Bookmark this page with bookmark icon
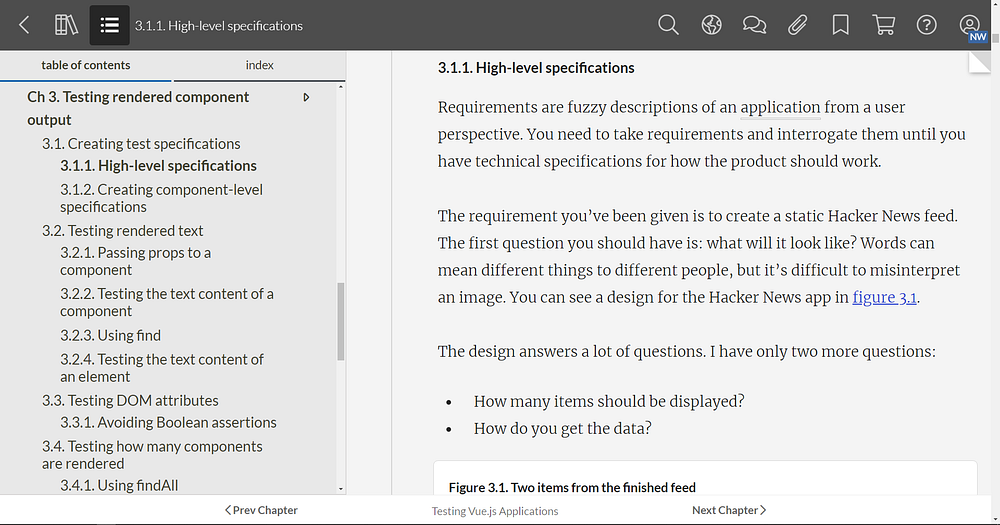The height and width of the screenshot is (525, 1000). 841,25
